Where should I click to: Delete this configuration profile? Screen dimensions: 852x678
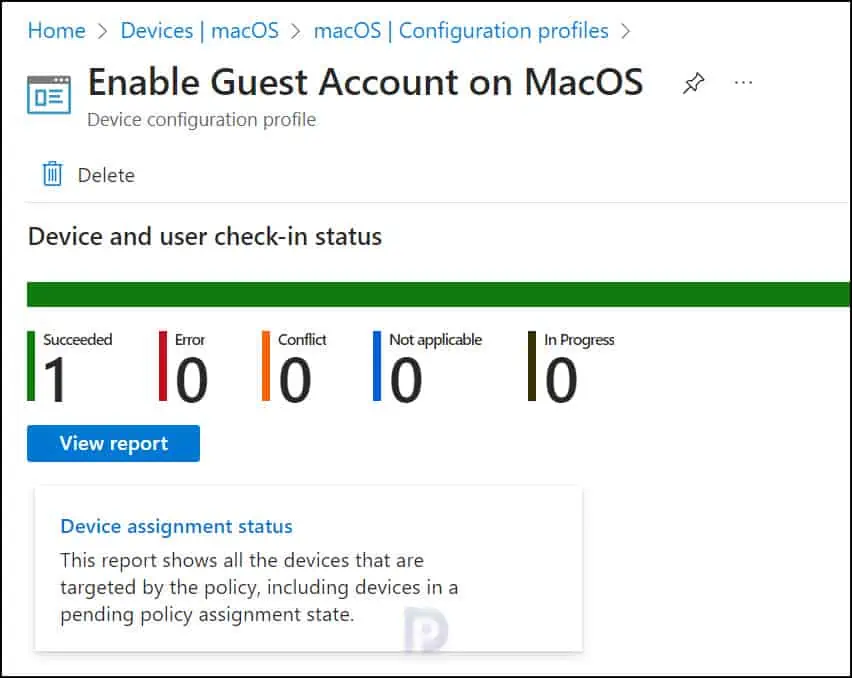point(89,174)
